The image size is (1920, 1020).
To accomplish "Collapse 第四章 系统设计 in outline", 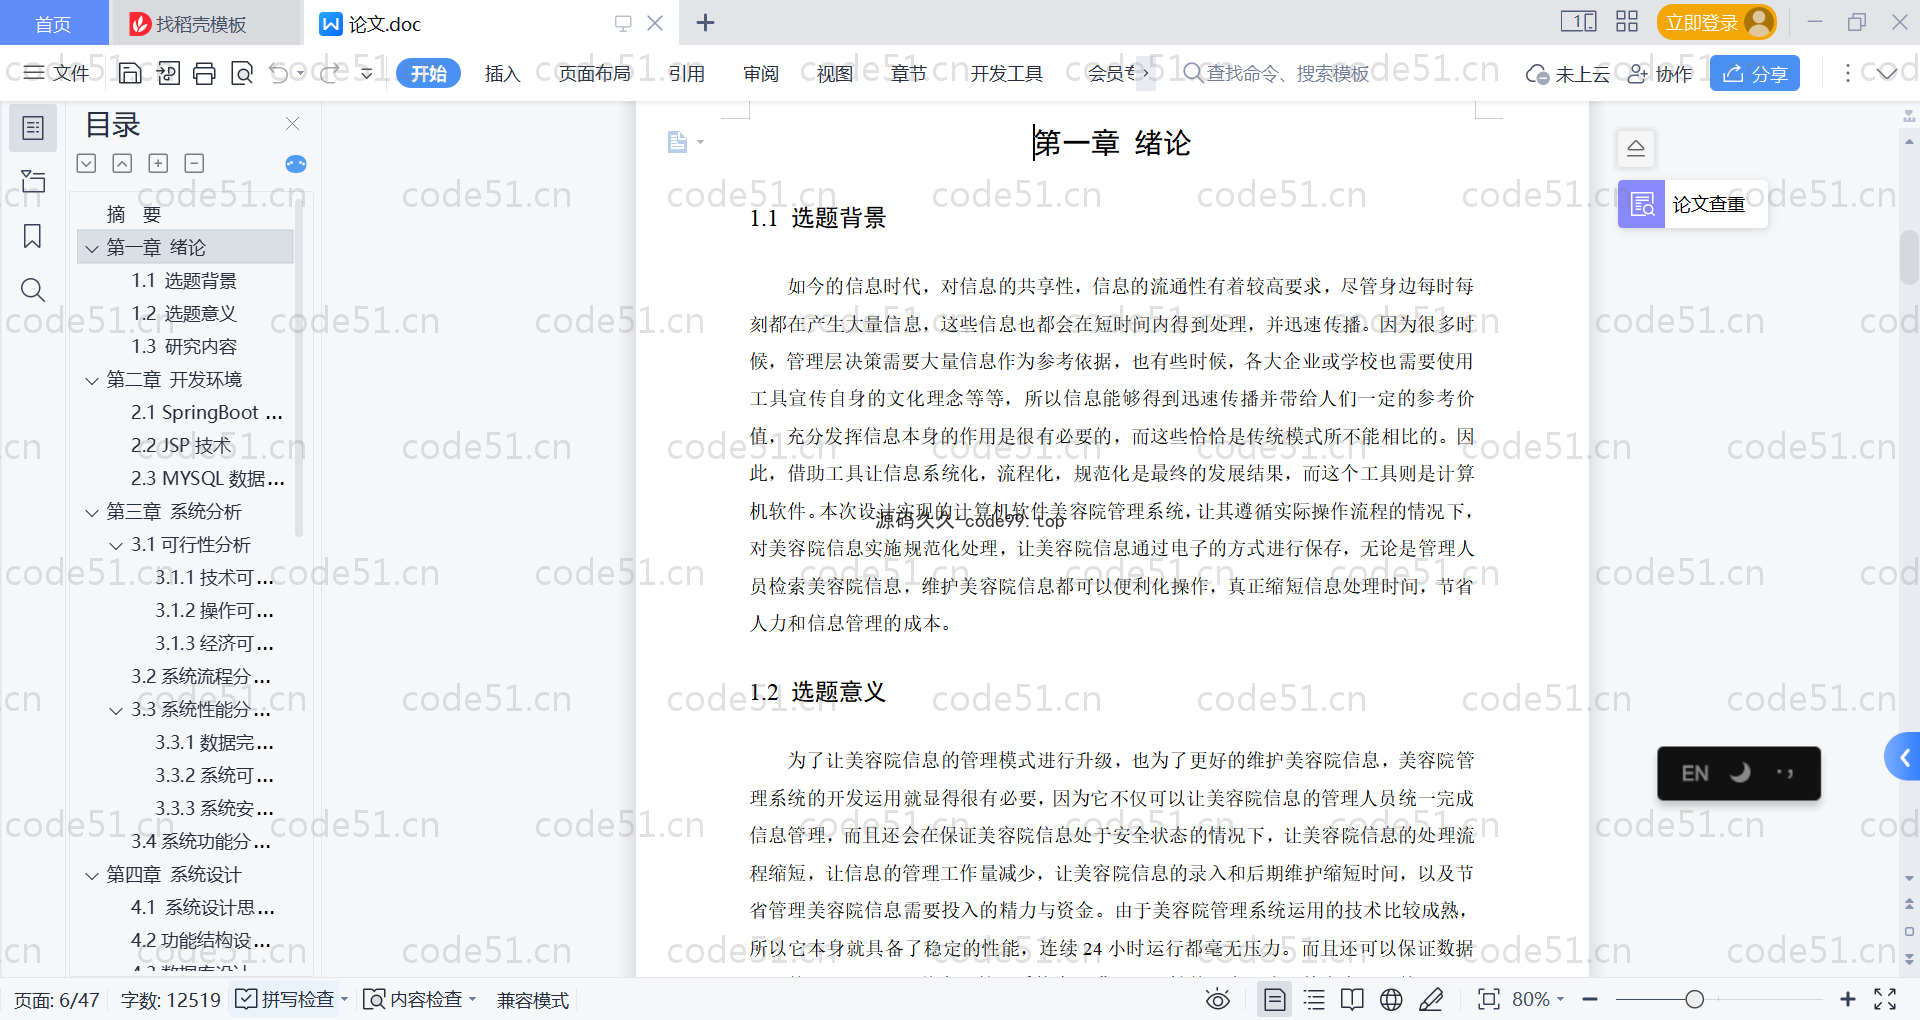I will 92,875.
